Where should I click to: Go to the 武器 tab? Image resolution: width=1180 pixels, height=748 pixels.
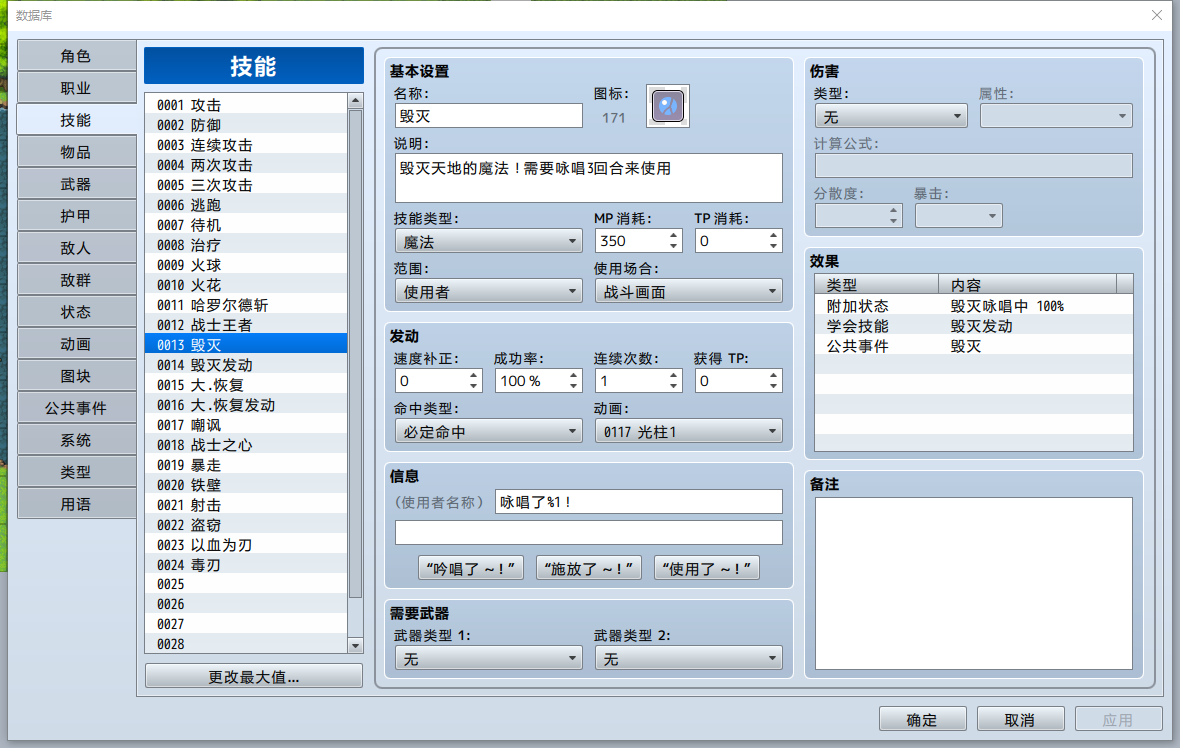pos(76,184)
